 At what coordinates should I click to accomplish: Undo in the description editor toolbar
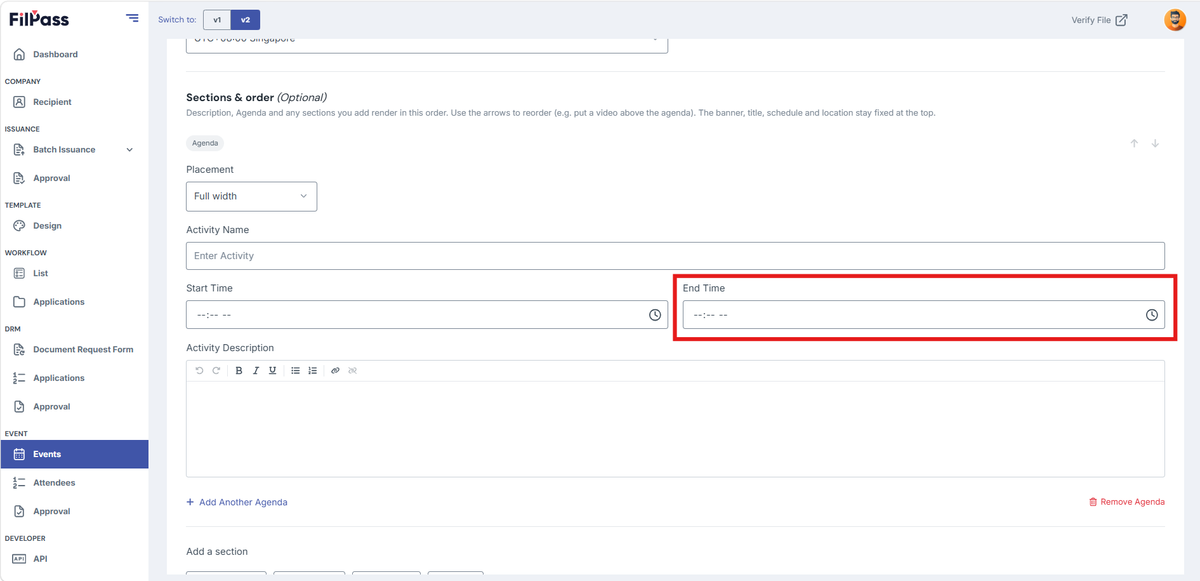tap(199, 370)
